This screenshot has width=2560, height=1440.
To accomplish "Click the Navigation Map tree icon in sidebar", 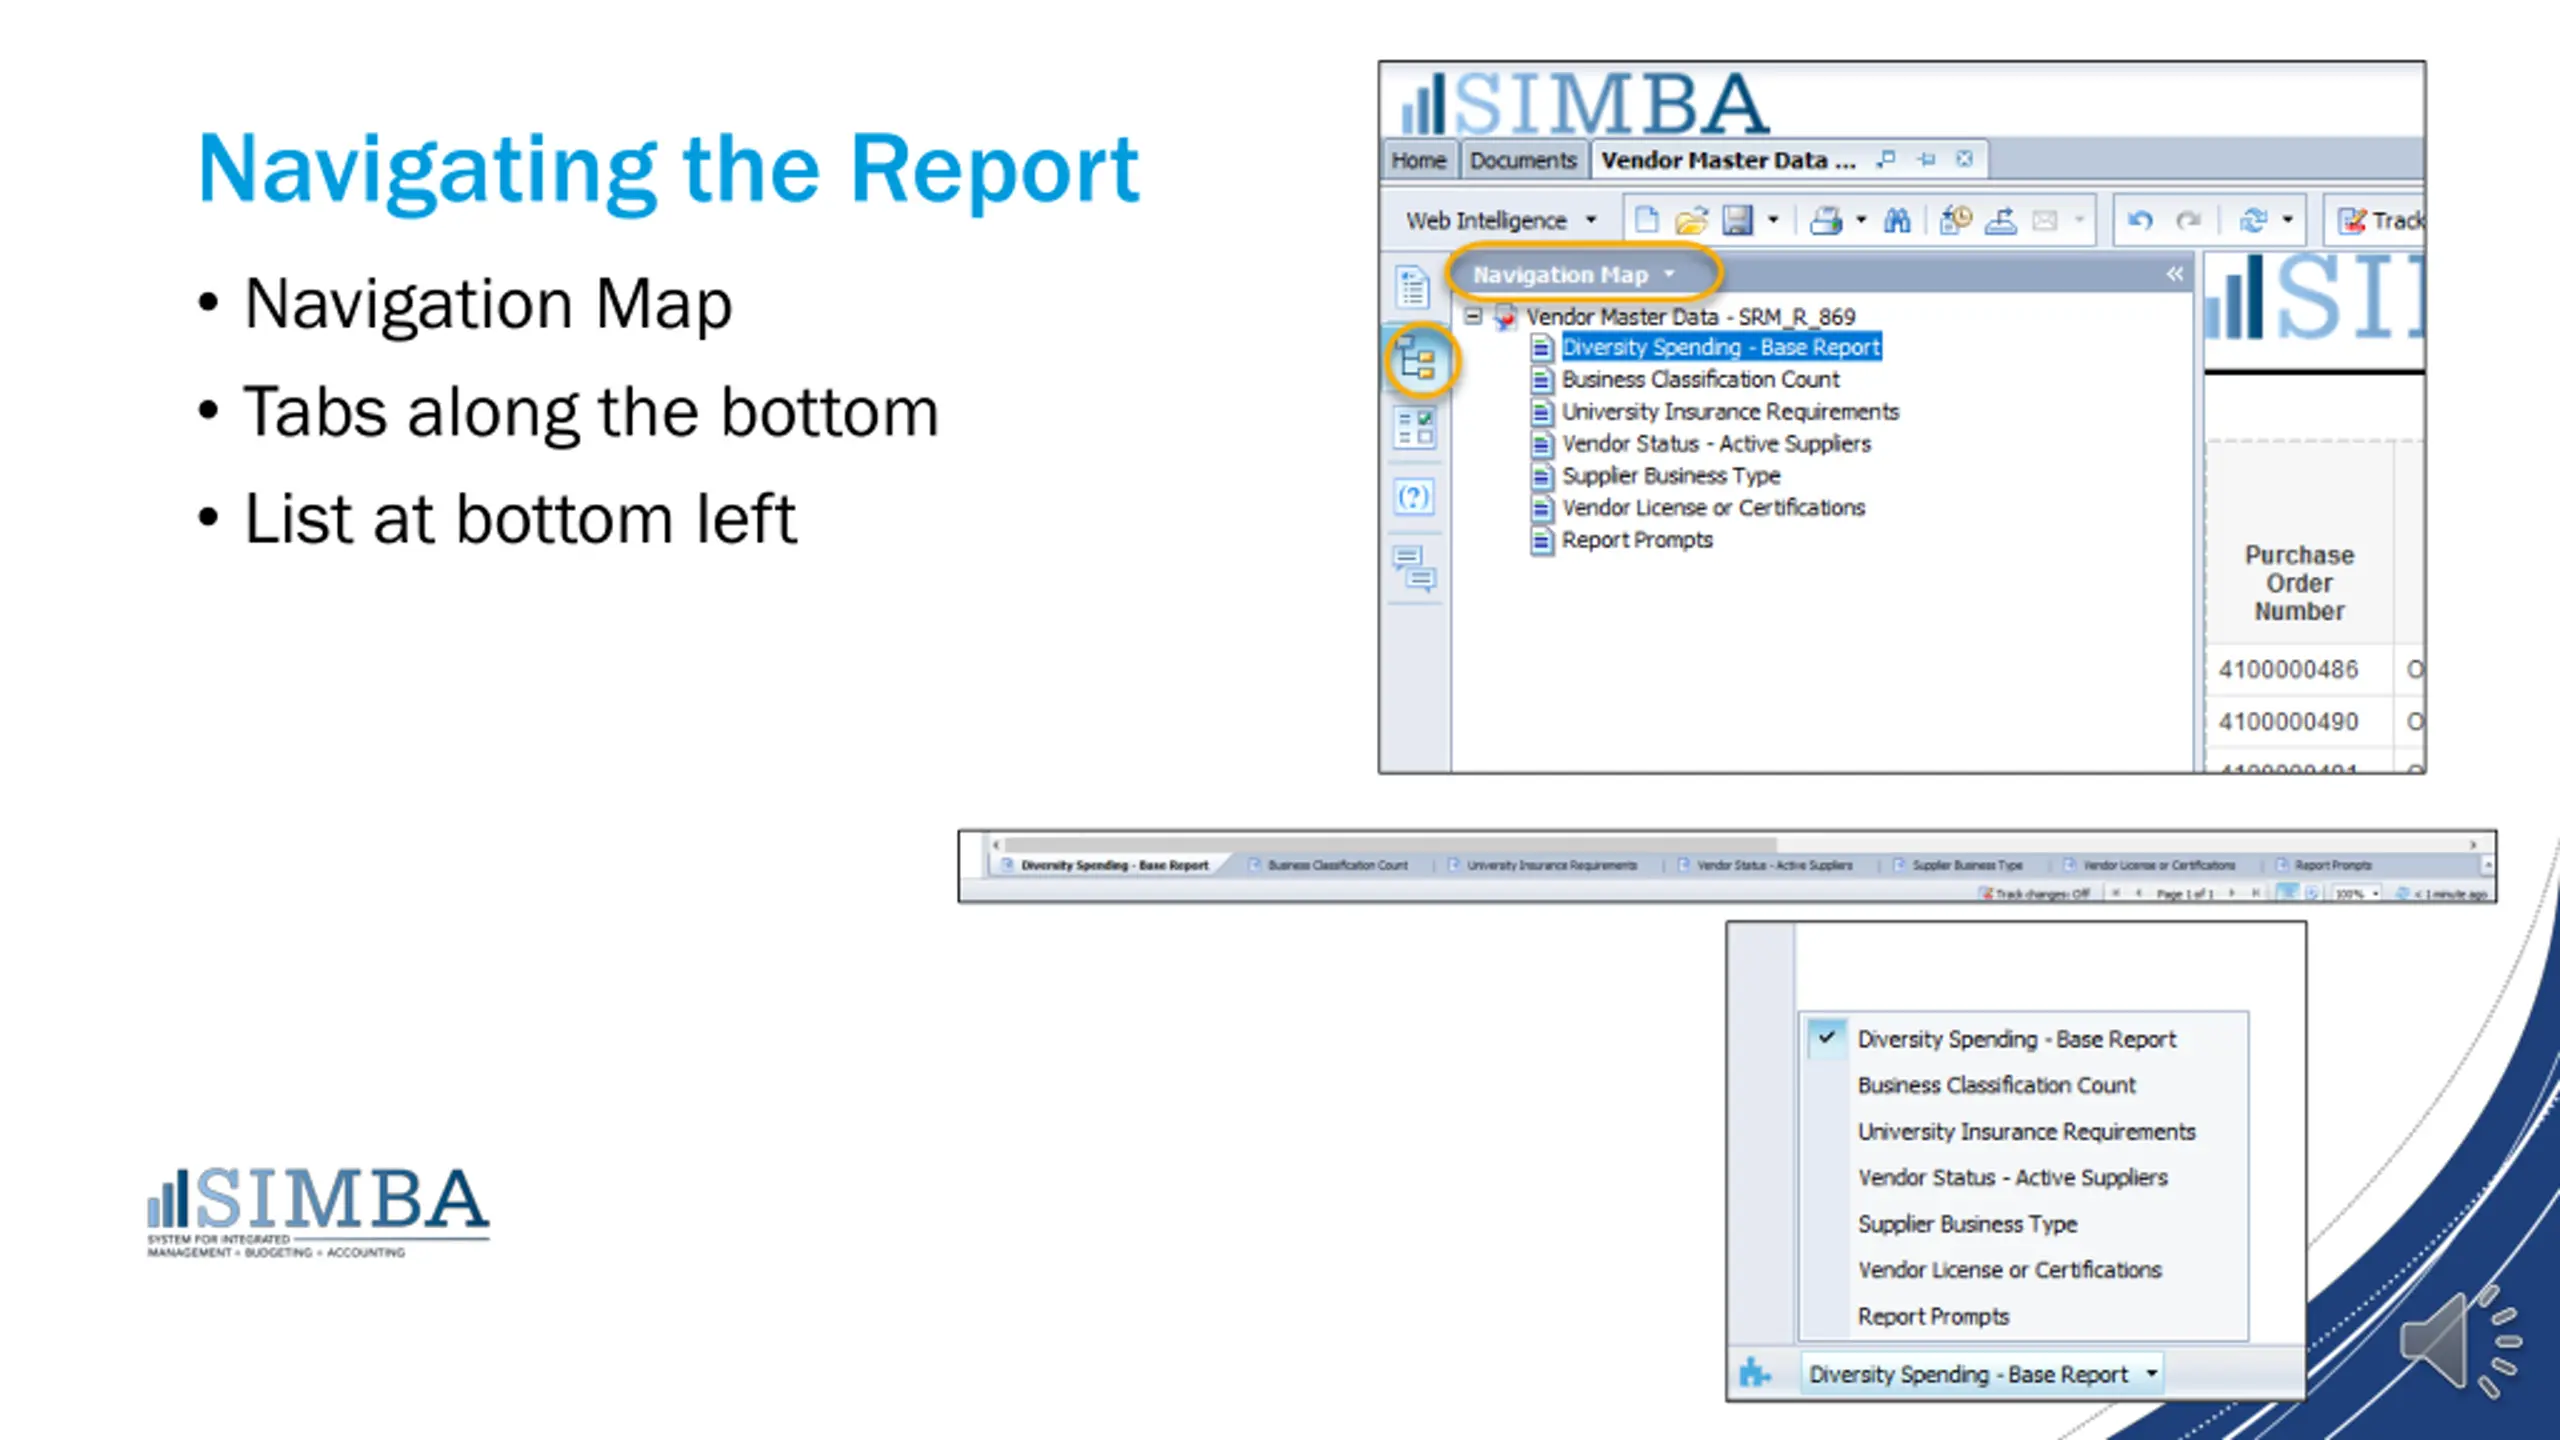I will click(x=1417, y=360).
